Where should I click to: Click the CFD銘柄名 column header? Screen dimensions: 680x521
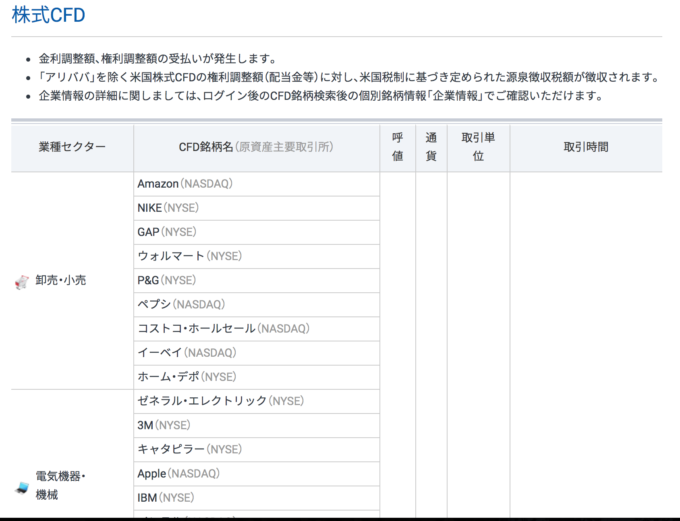pos(256,147)
